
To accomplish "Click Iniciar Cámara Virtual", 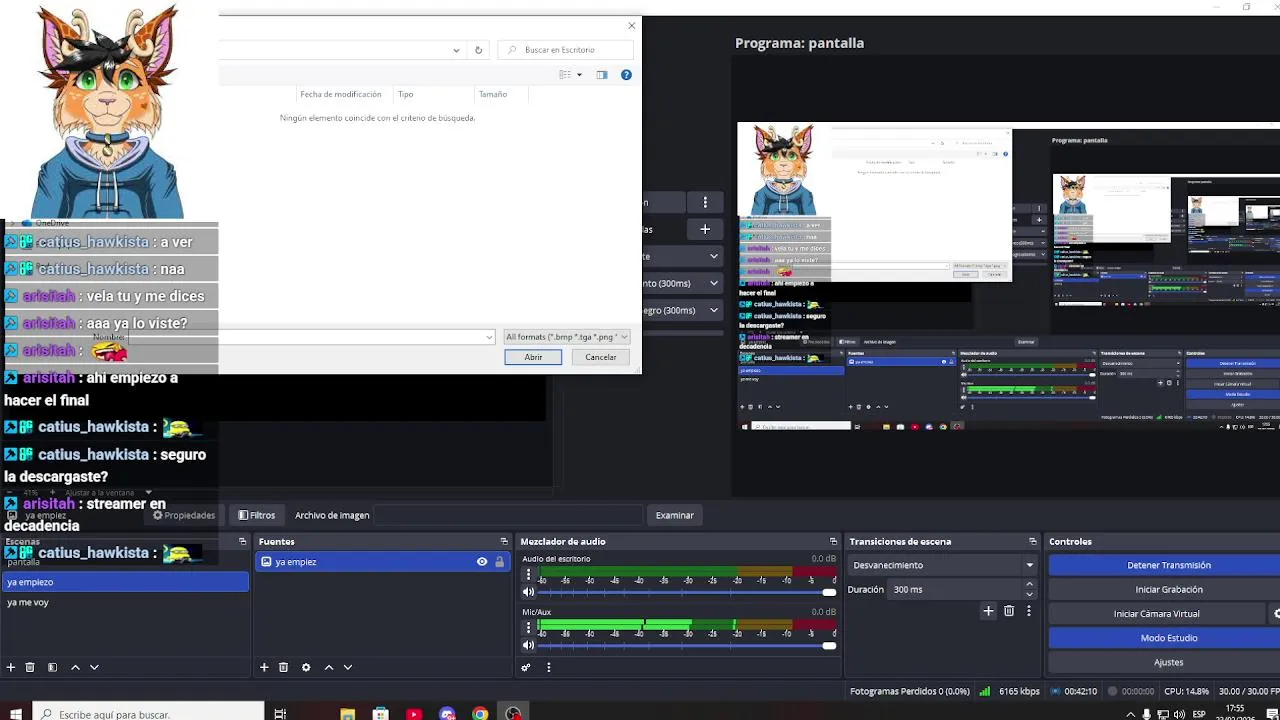I will point(1156,614).
